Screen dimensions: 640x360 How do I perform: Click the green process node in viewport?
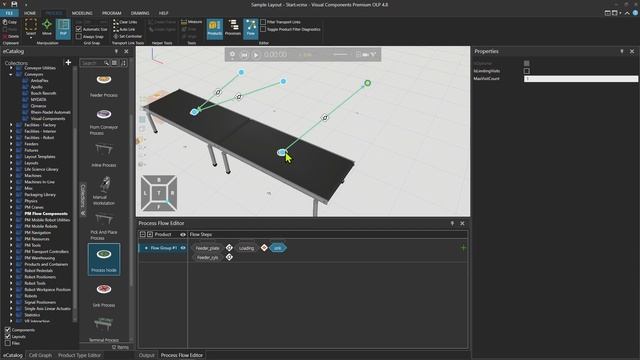click(x=367, y=83)
